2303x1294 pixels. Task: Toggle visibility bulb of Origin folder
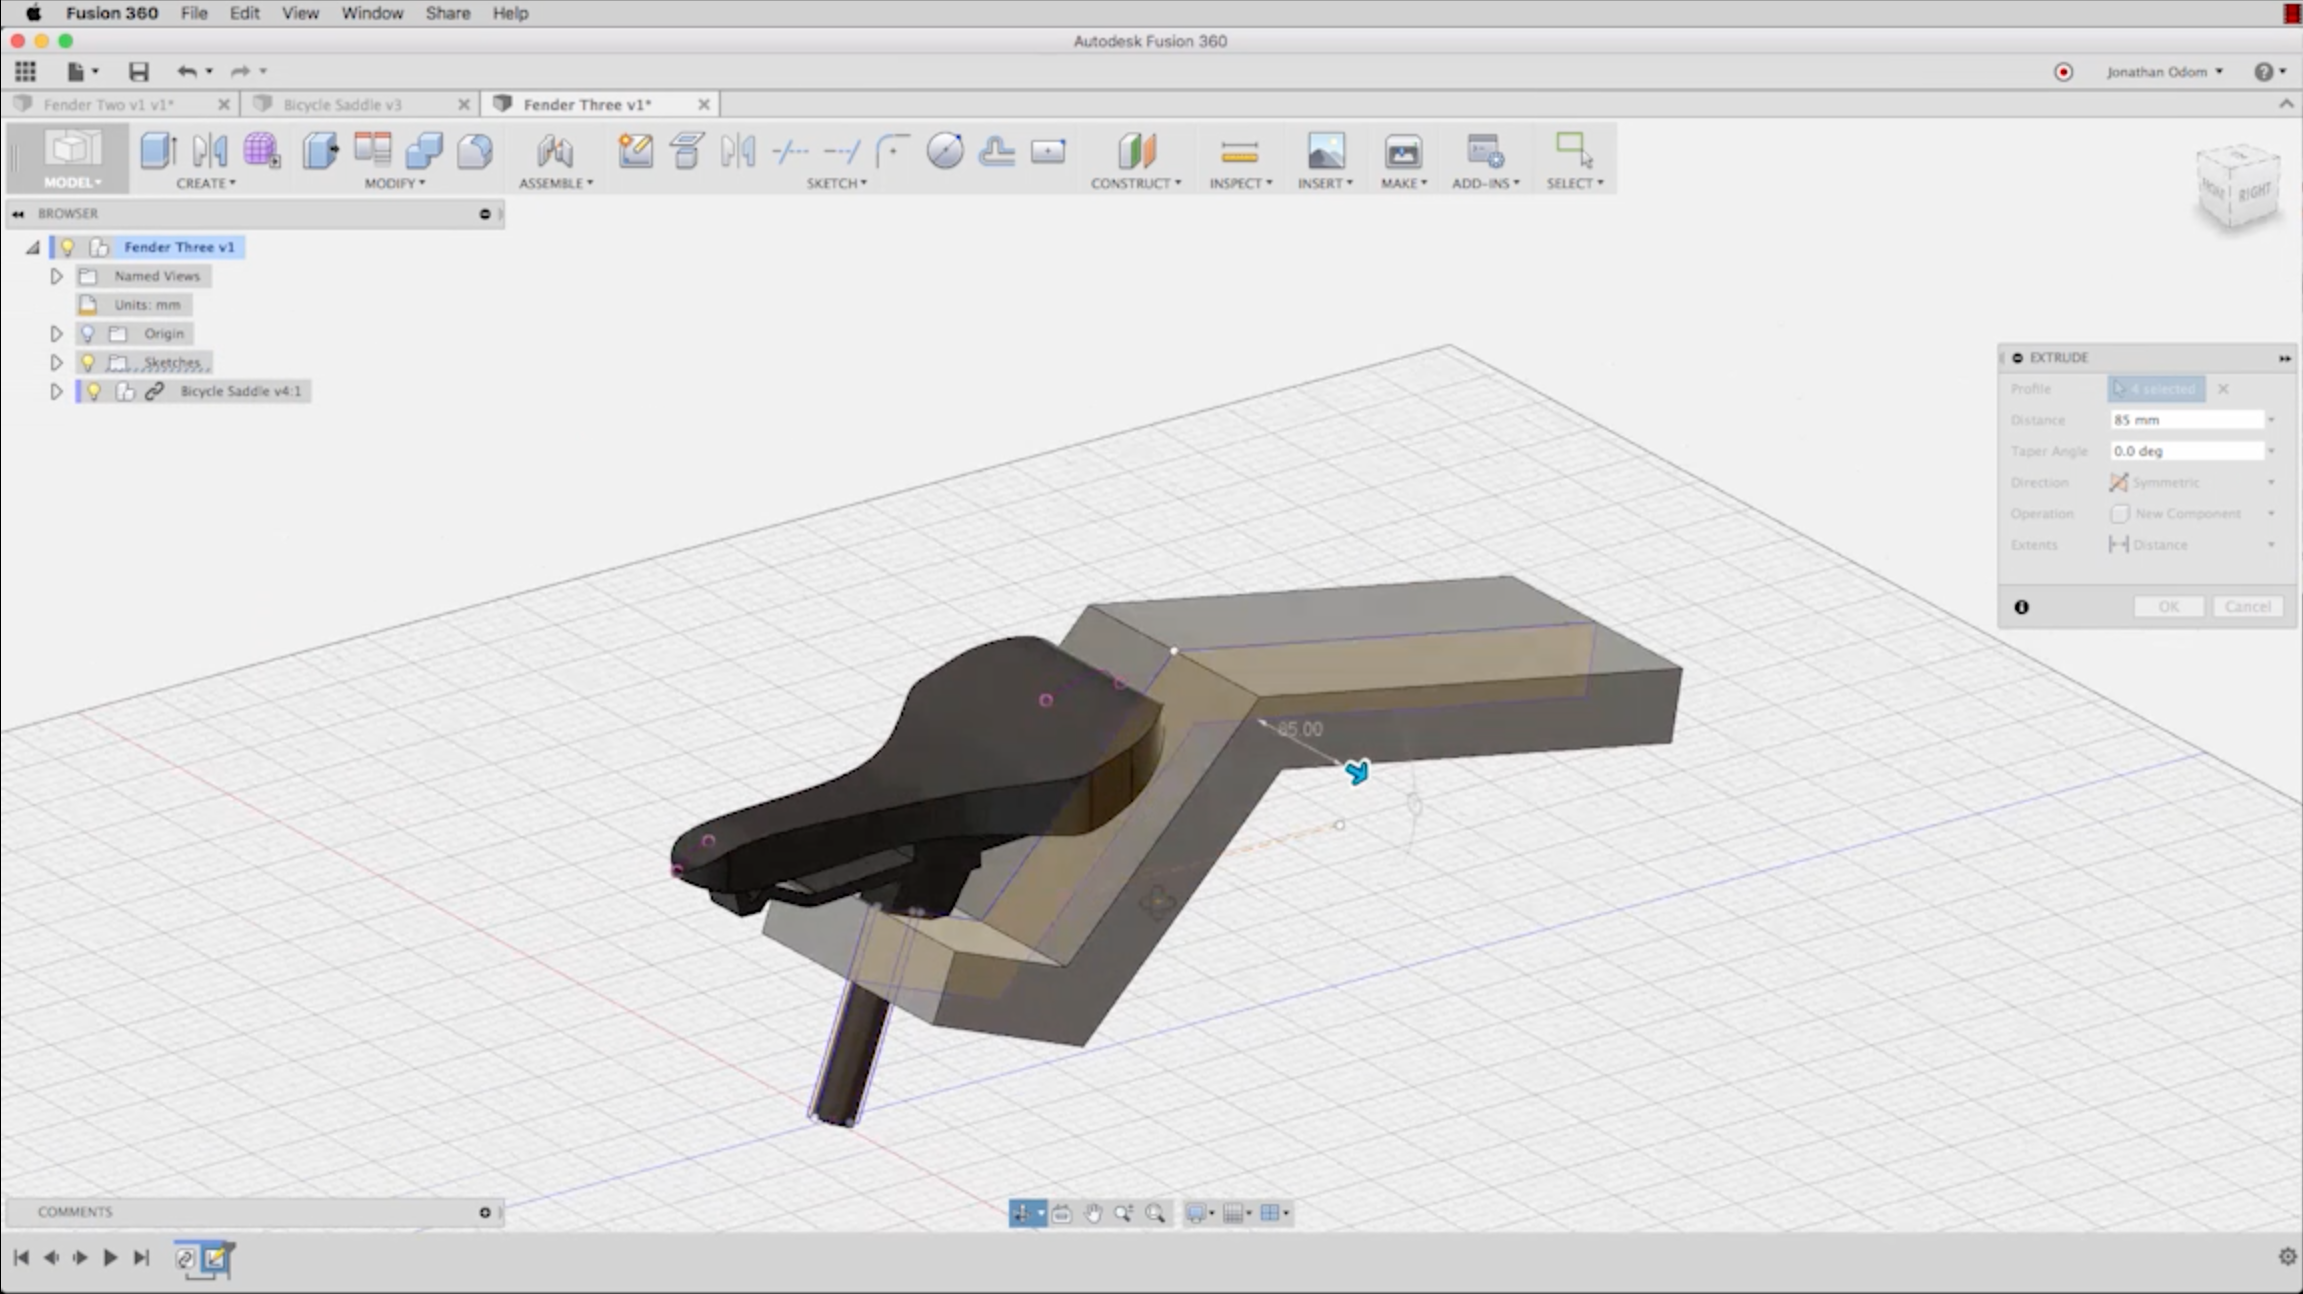point(87,333)
